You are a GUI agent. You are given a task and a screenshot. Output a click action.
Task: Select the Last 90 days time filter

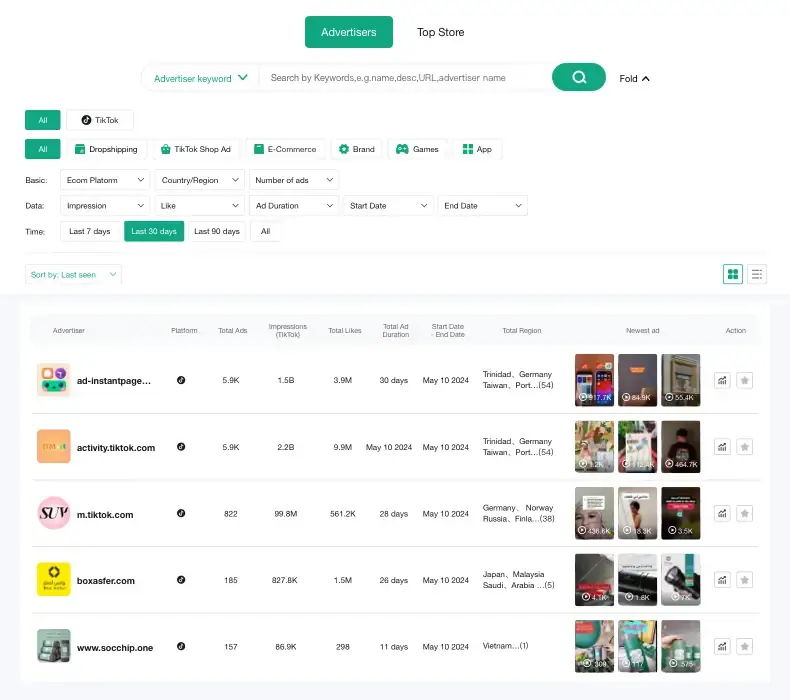point(217,231)
